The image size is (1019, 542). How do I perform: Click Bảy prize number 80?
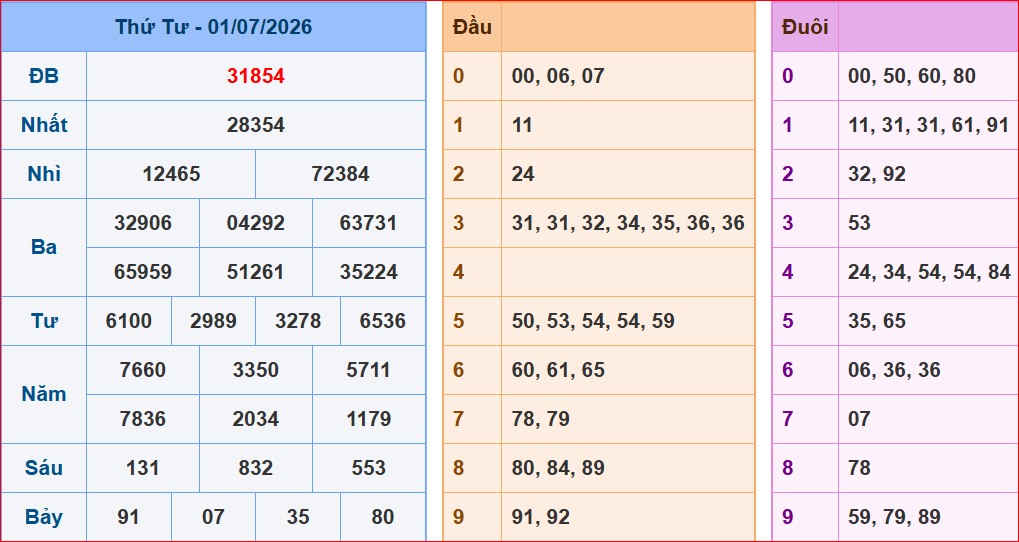tap(382, 517)
